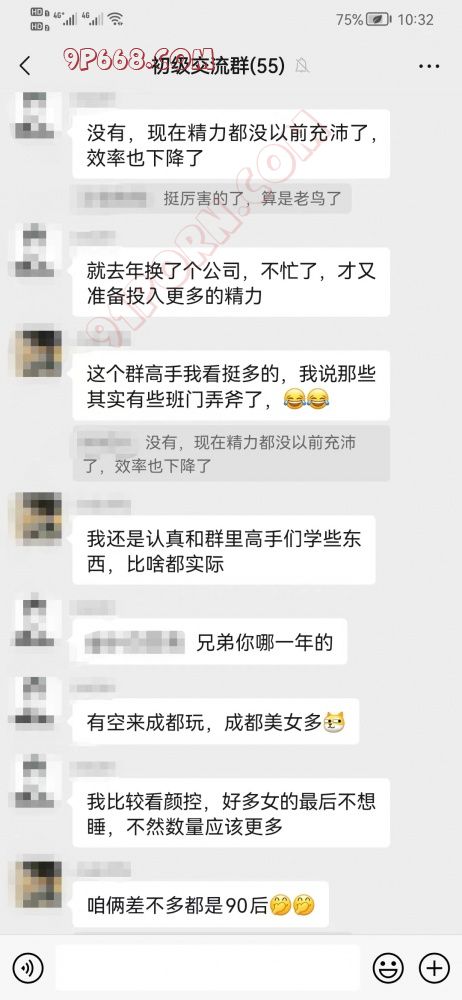Open group title 初级交流群(55)

pyautogui.click(x=219, y=65)
